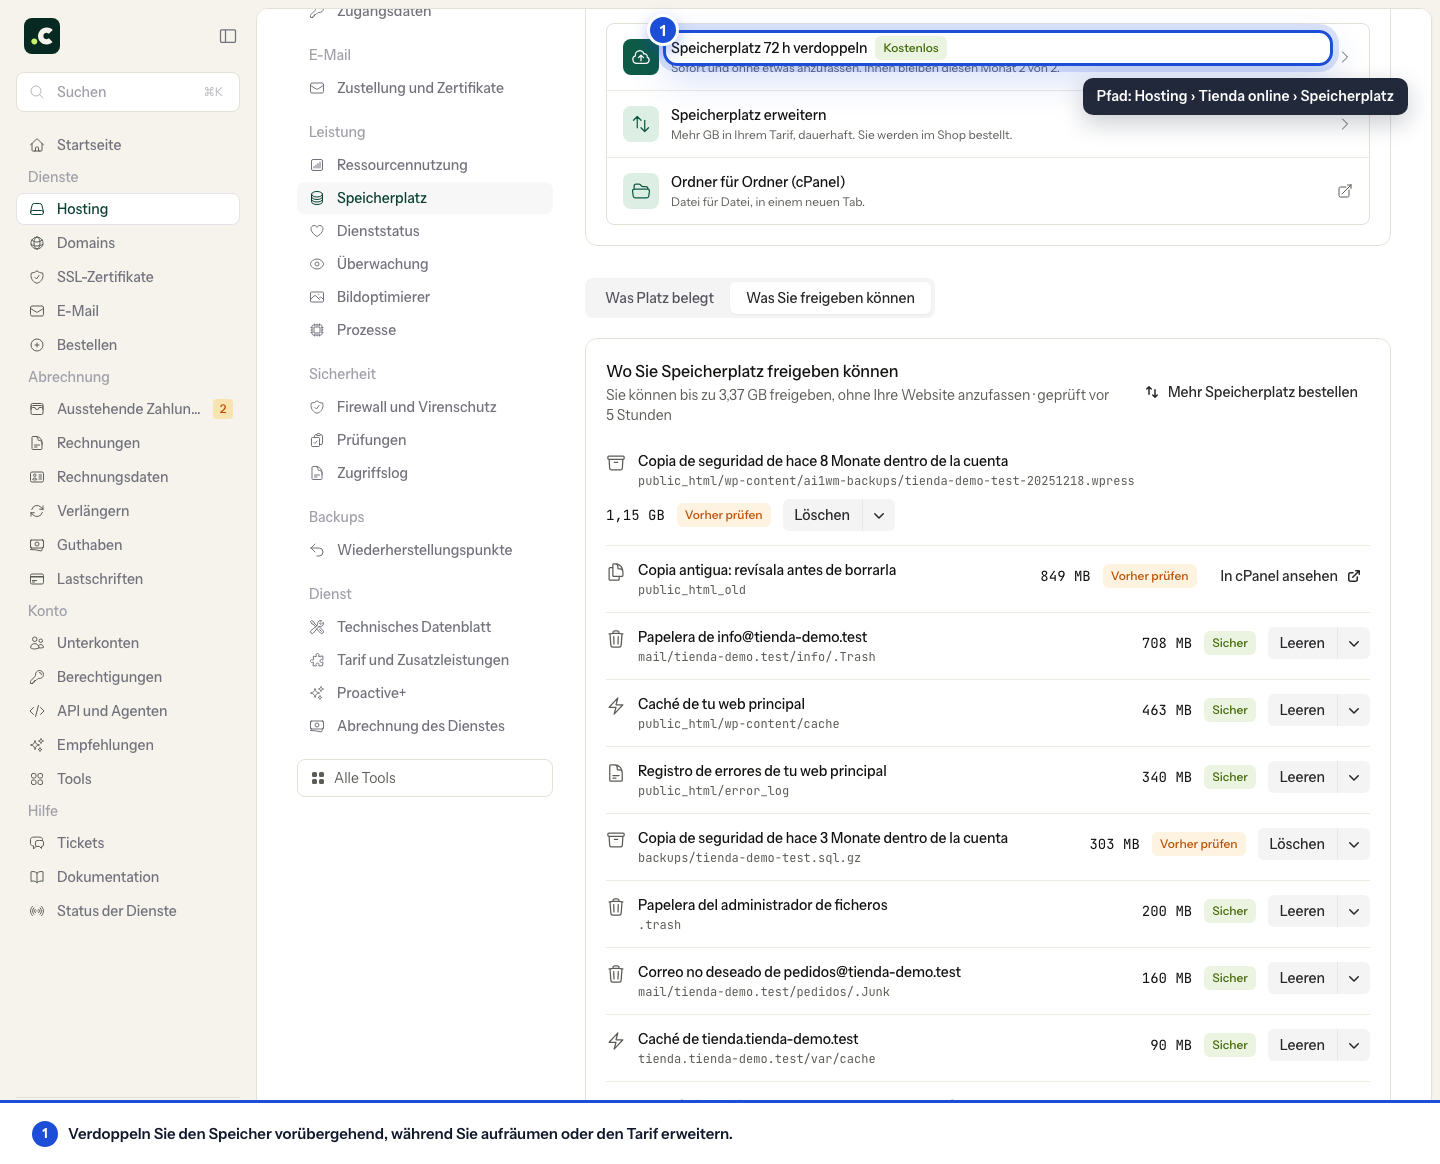The image size is (1440, 1164).
Task: Open Wiederherstellungspunkte under Backups
Action: pyautogui.click(x=425, y=550)
